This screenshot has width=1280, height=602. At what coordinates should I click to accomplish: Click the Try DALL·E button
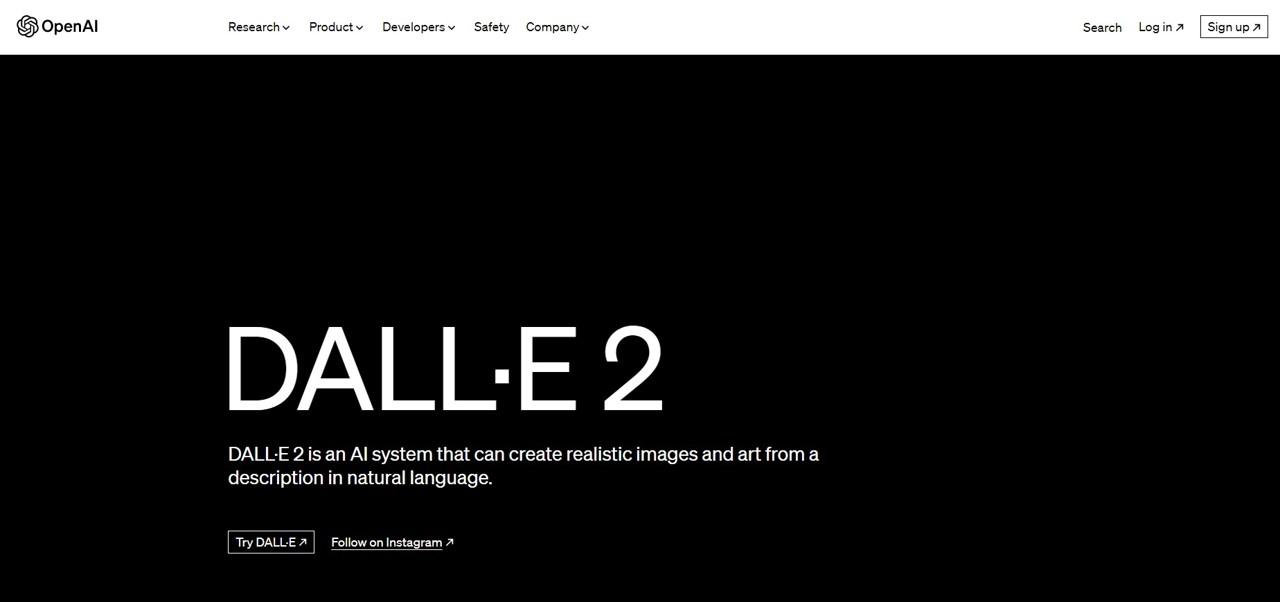click(271, 542)
